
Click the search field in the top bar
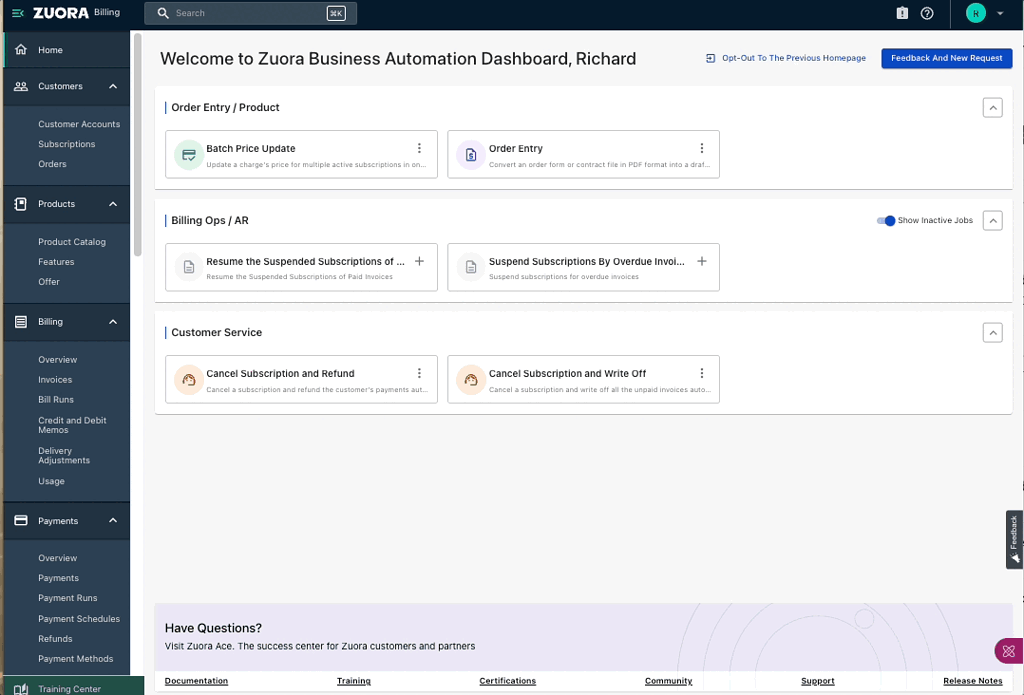pos(250,13)
